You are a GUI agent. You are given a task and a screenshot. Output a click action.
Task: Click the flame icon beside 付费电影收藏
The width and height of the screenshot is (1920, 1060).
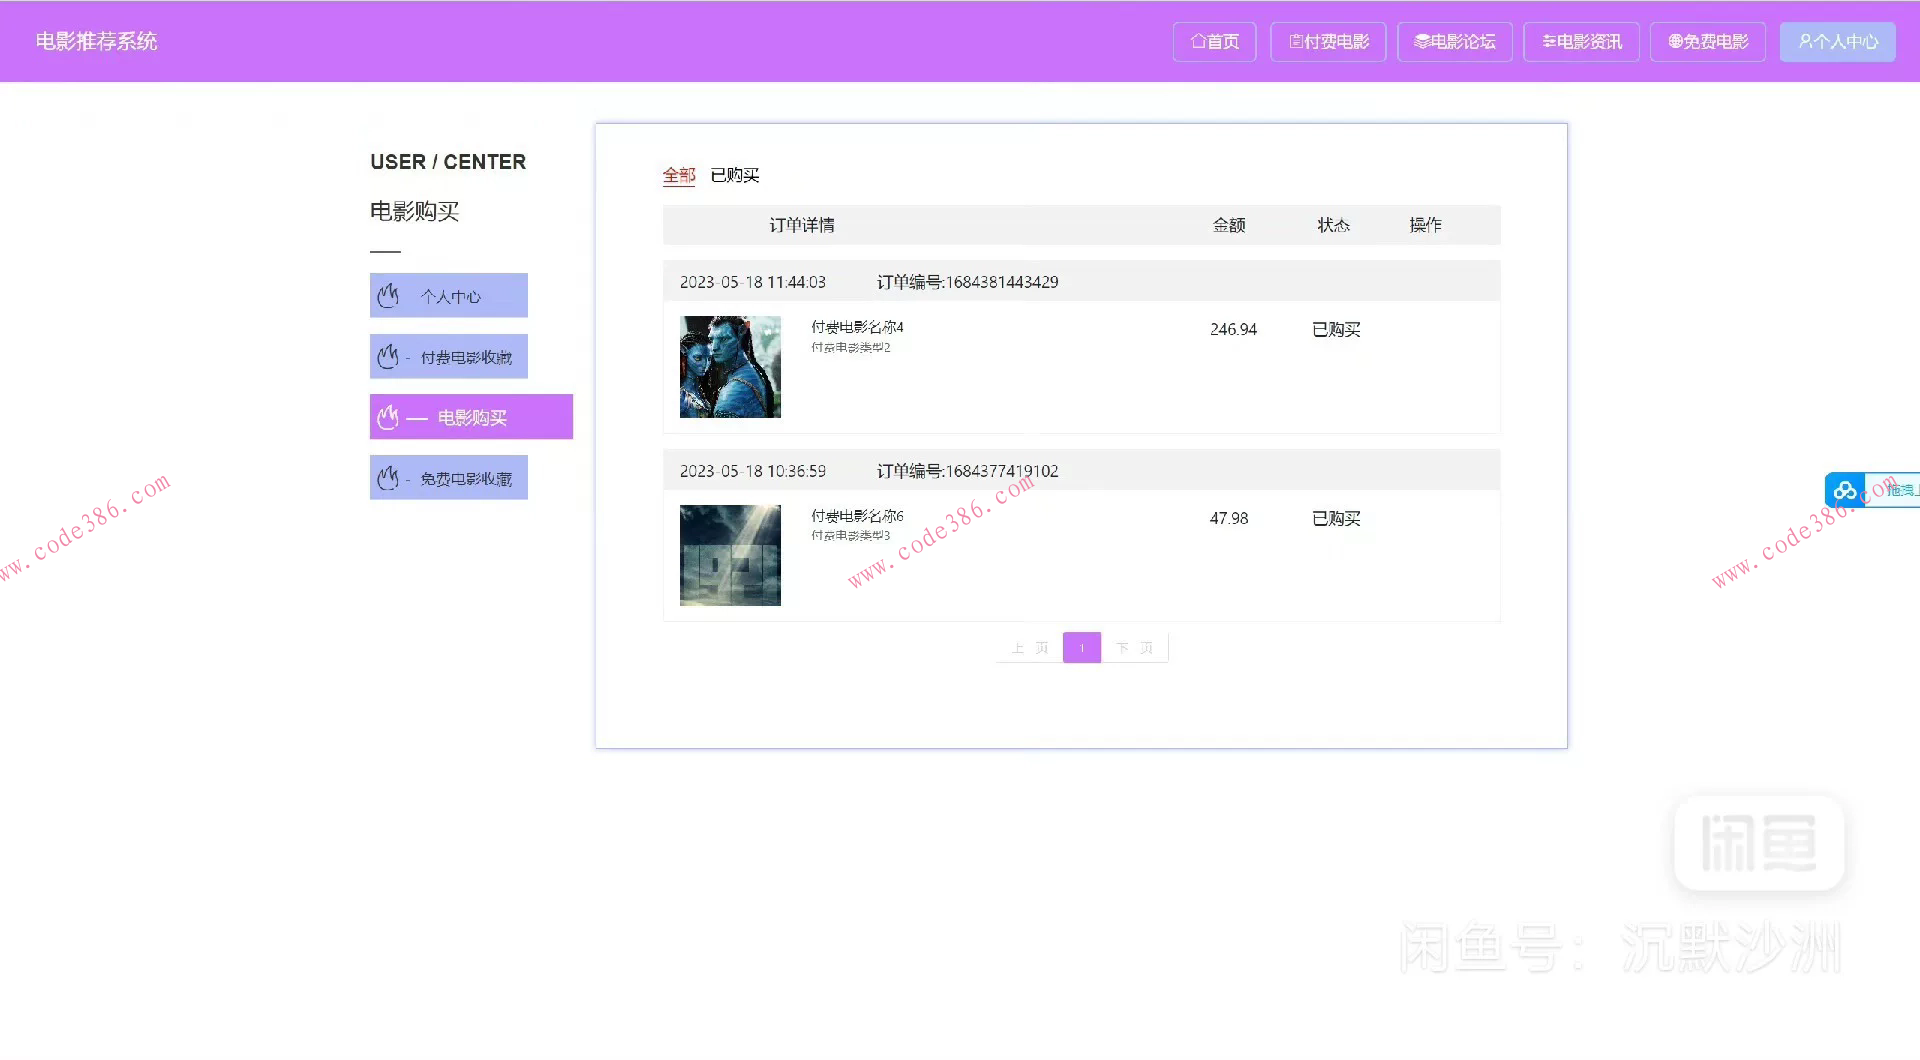point(388,357)
